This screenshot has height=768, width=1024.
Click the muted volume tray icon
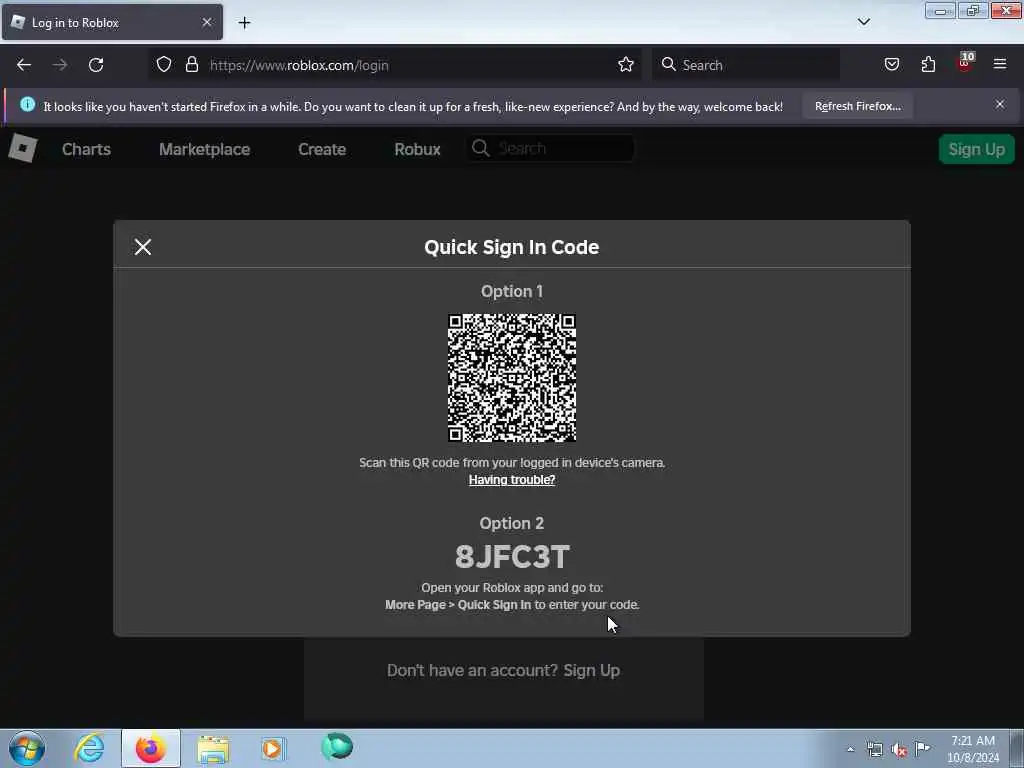(x=899, y=750)
